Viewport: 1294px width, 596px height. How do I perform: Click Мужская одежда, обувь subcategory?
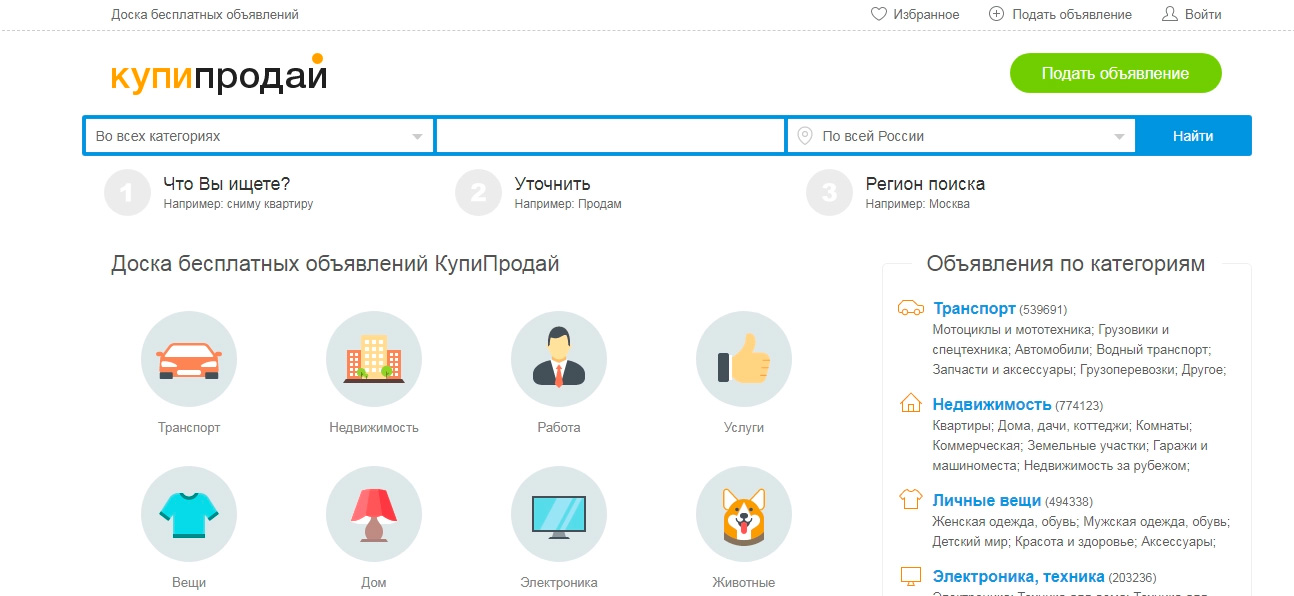1157,521
